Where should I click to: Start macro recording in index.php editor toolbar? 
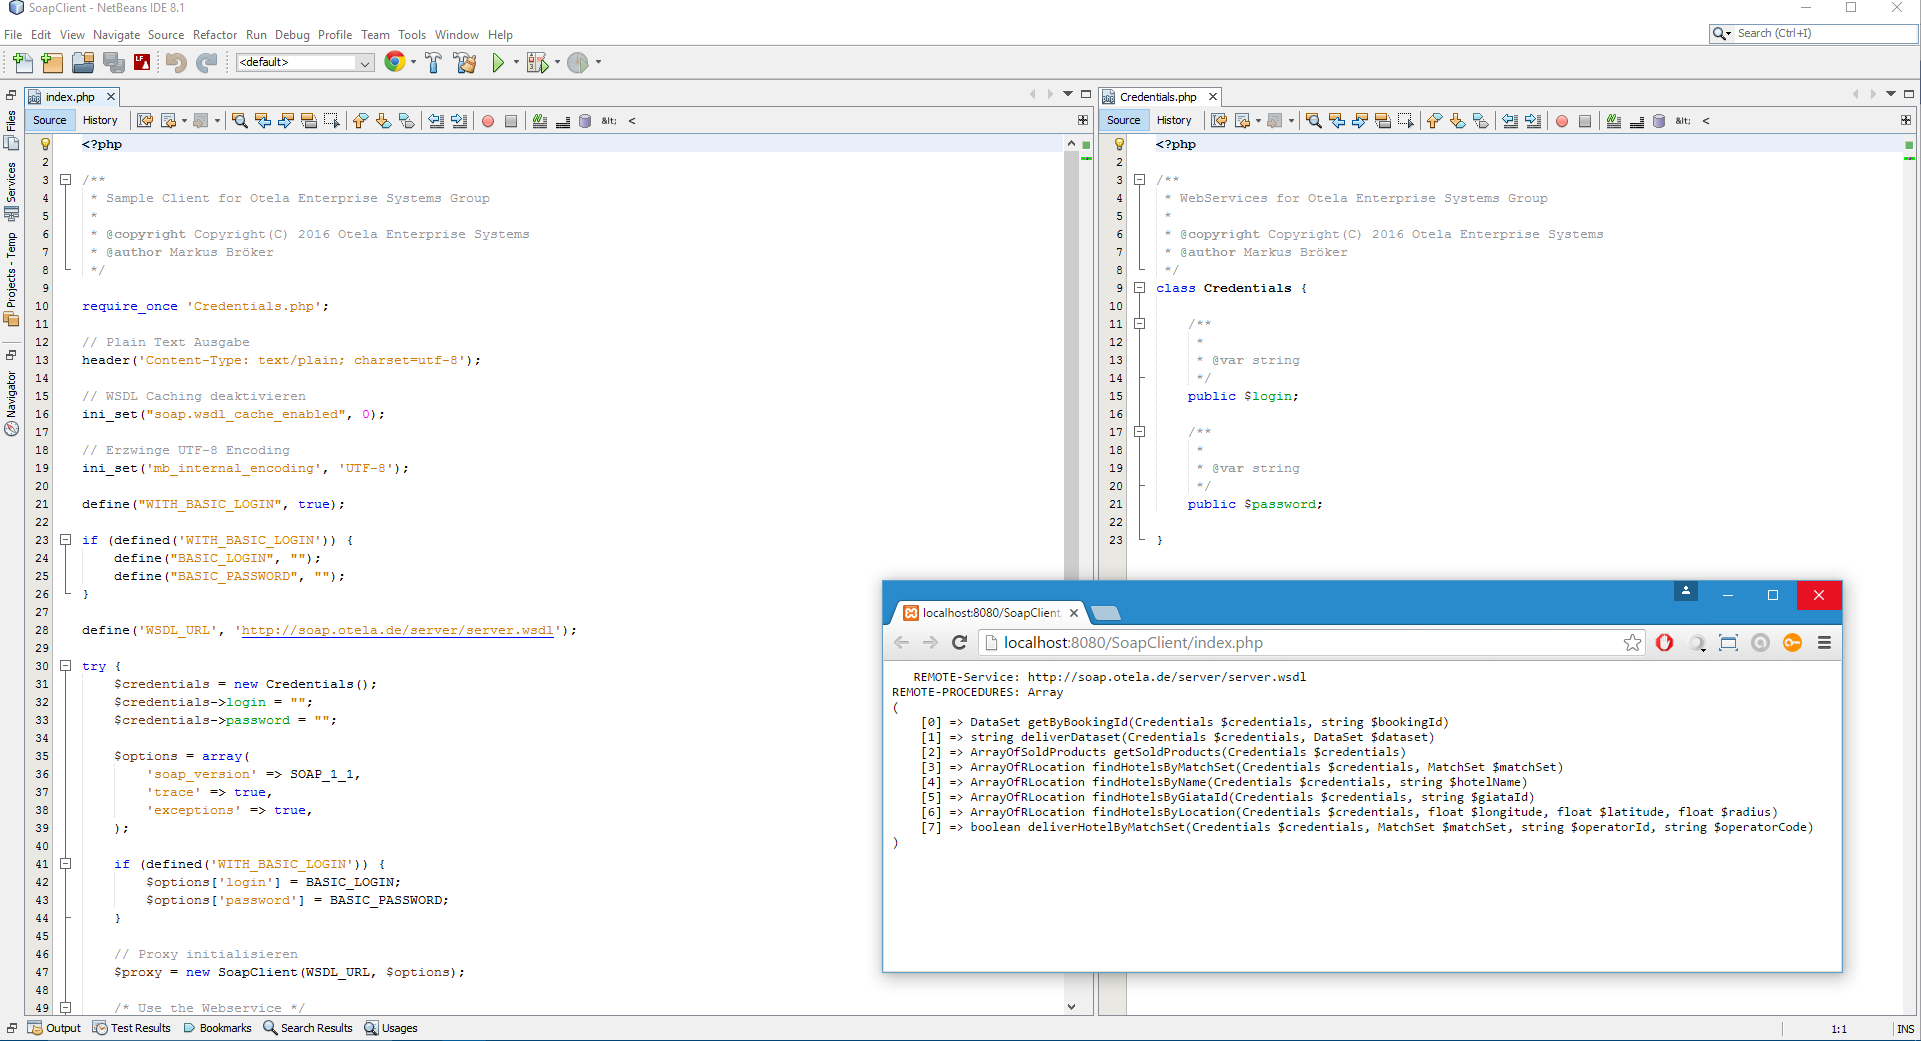tap(488, 120)
